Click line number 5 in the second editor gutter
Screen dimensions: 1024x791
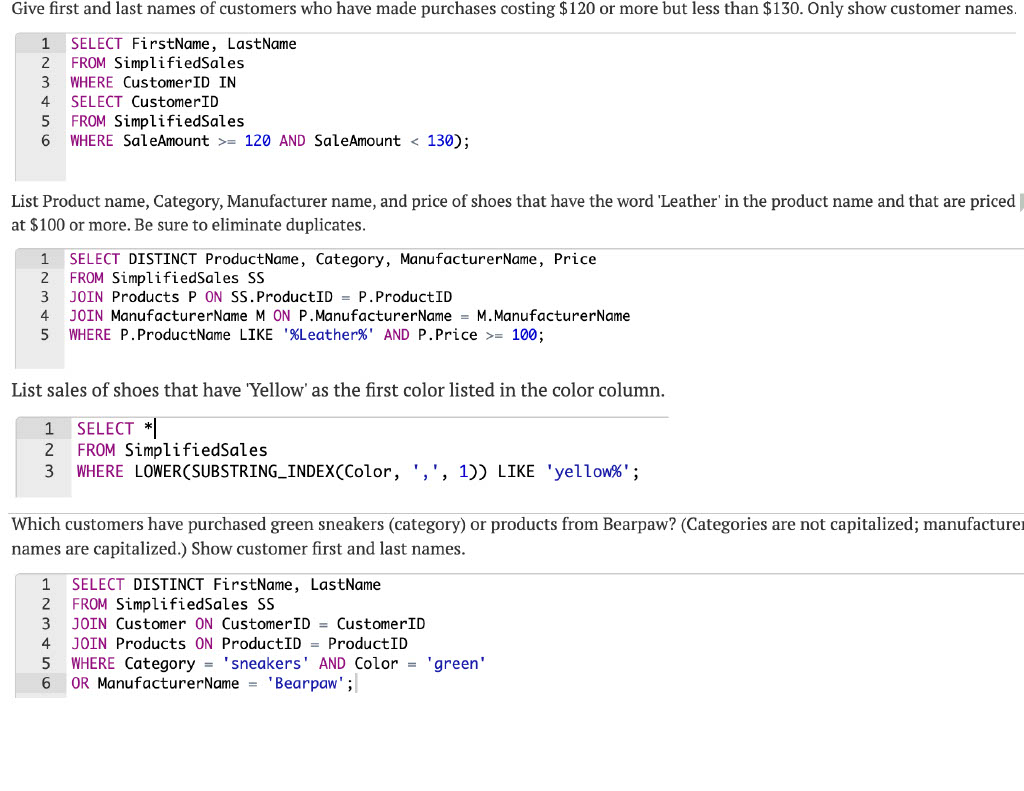pos(44,335)
